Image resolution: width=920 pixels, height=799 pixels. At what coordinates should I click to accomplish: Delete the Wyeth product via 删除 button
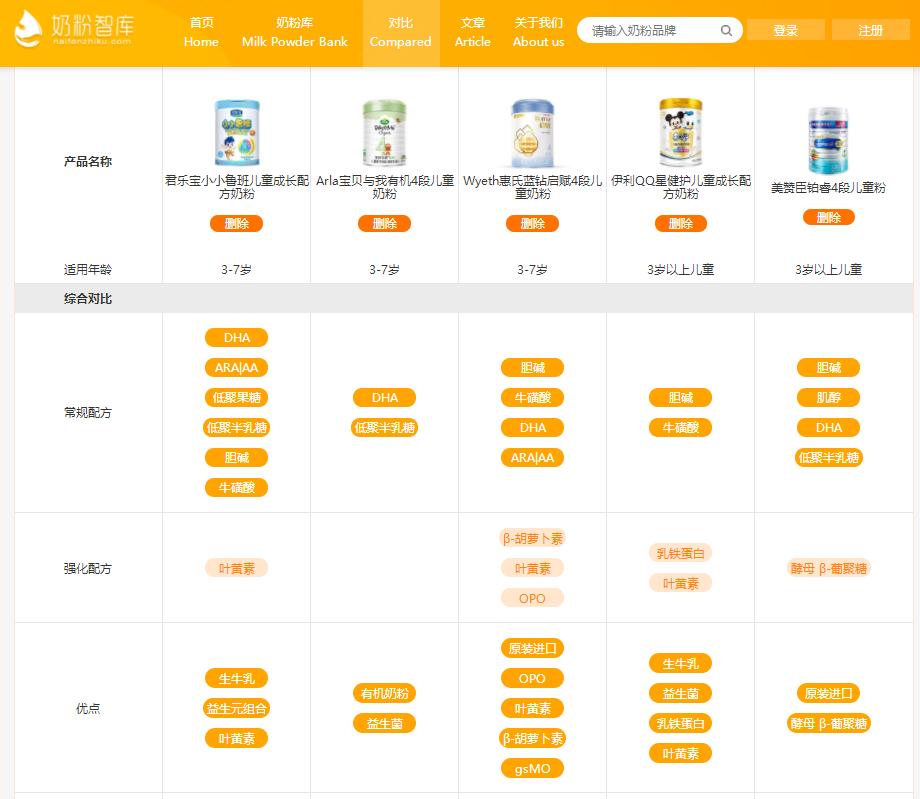pyautogui.click(x=532, y=223)
